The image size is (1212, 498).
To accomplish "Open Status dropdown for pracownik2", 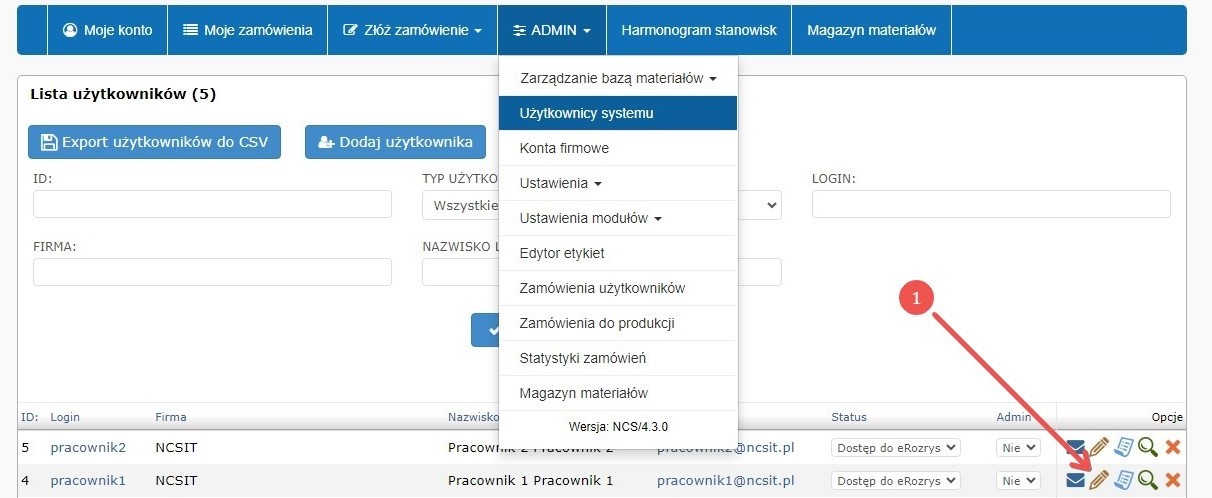I will coord(895,448).
